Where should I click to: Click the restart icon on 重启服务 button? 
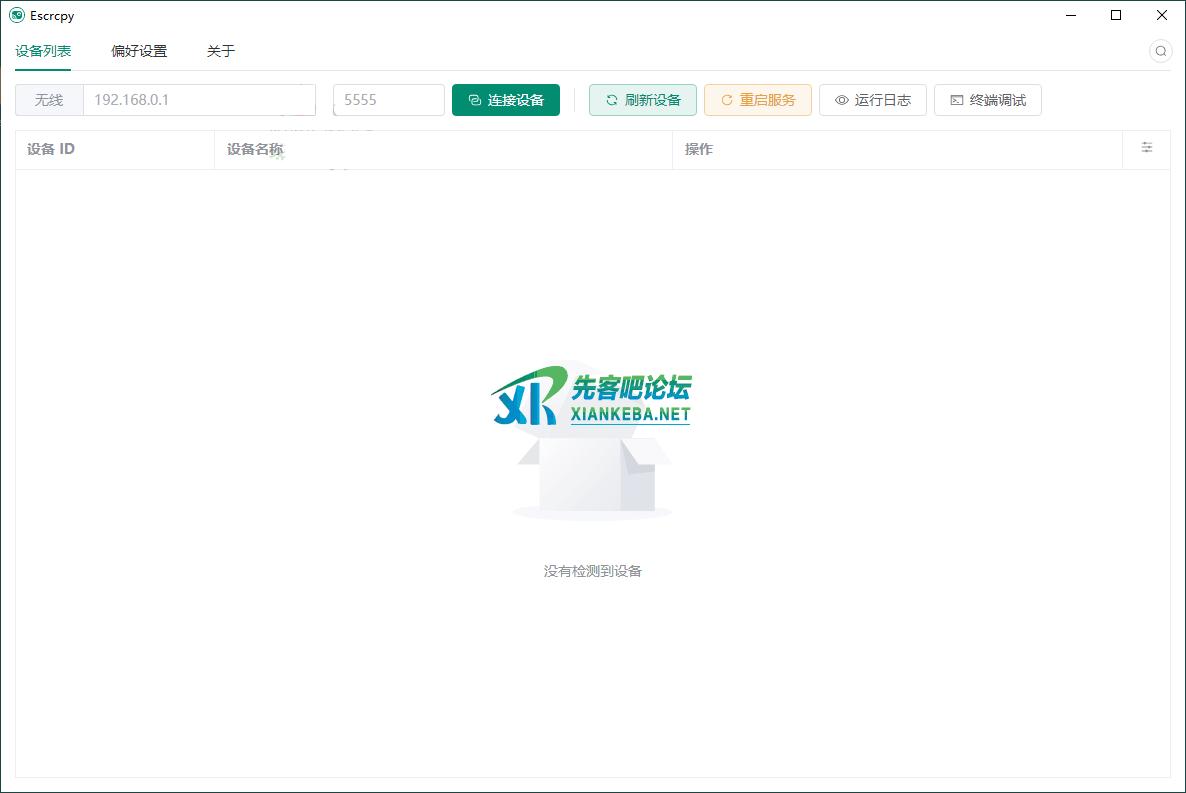click(x=727, y=99)
